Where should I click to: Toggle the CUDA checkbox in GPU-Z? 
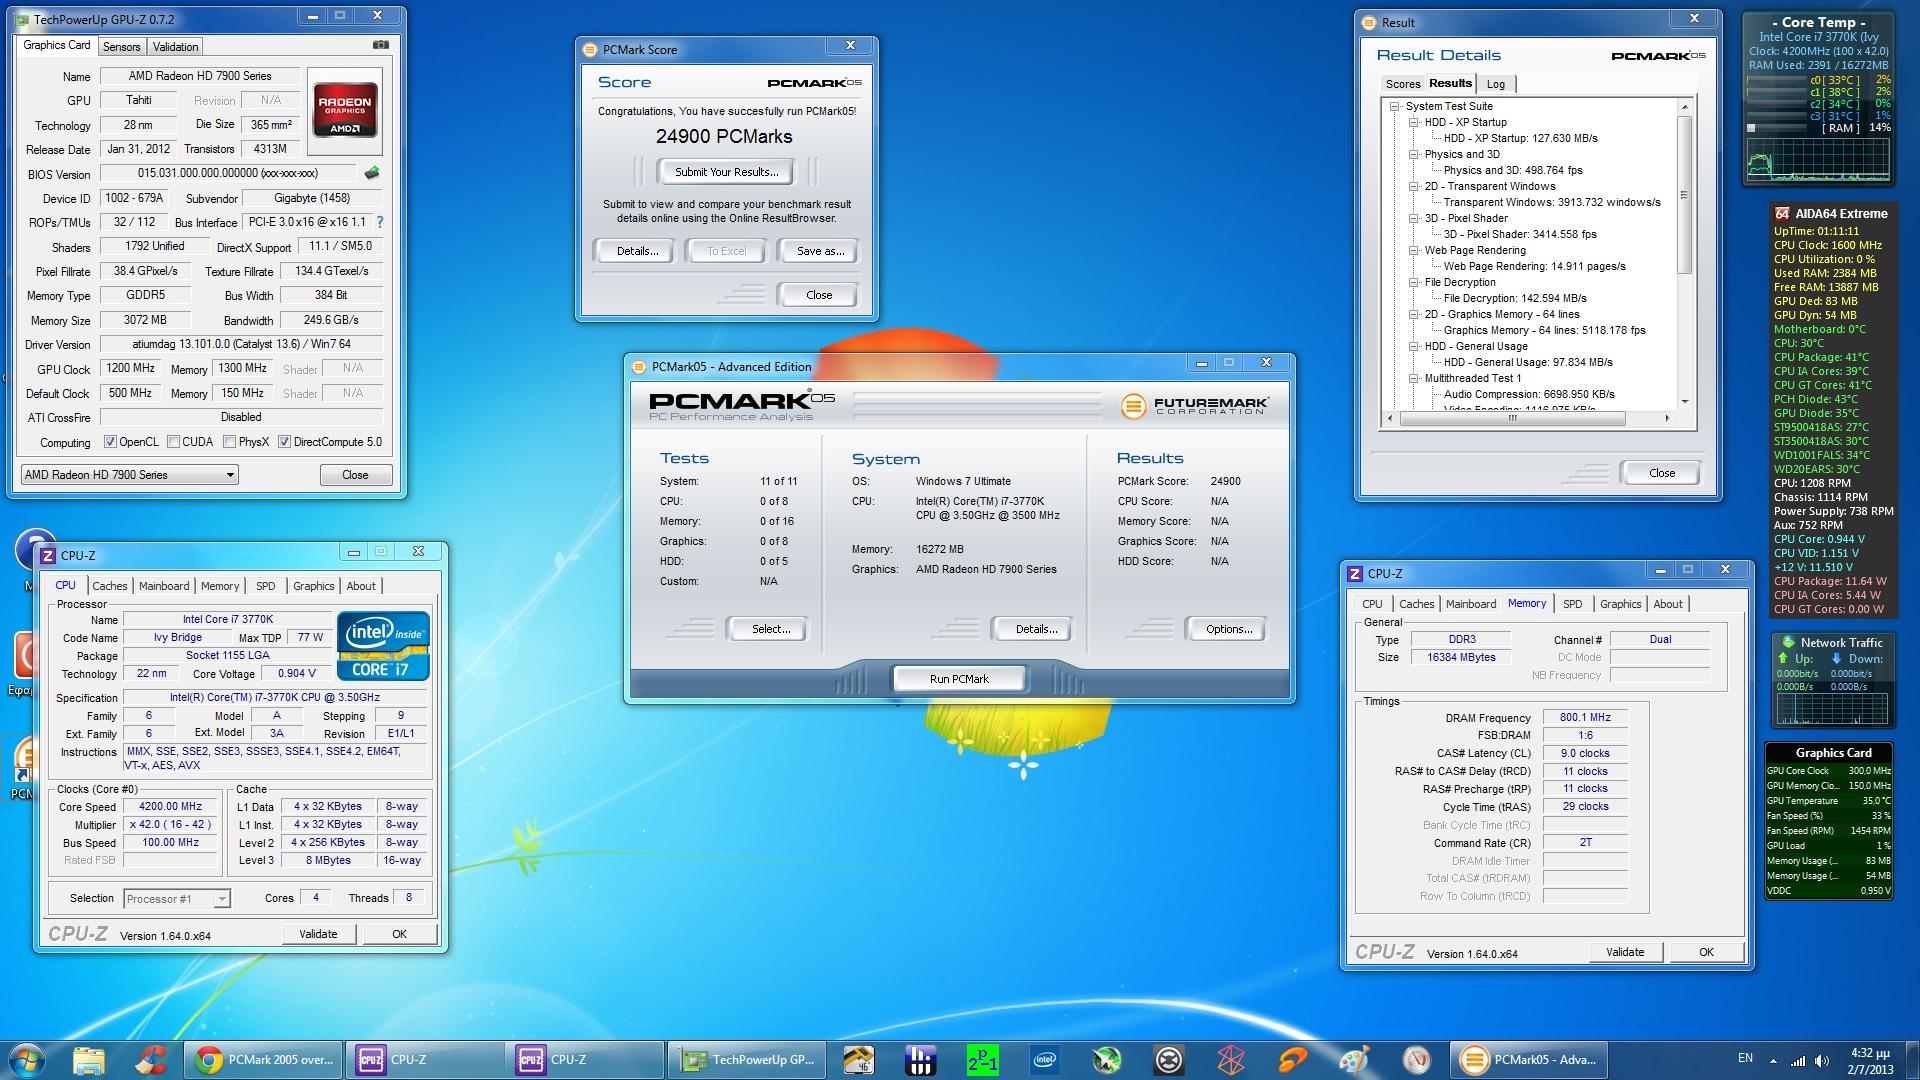click(x=174, y=442)
